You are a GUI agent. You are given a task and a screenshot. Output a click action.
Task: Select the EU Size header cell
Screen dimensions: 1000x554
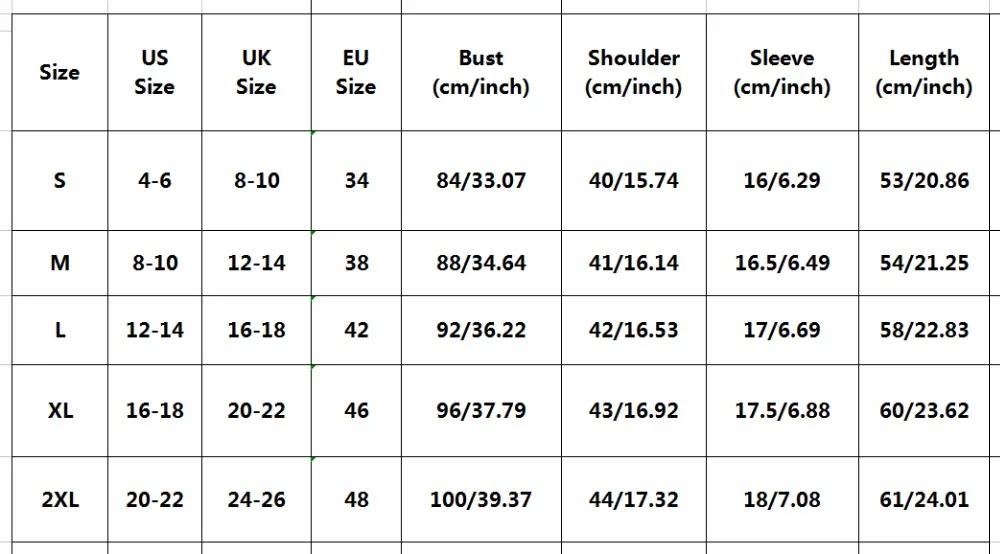(357, 73)
